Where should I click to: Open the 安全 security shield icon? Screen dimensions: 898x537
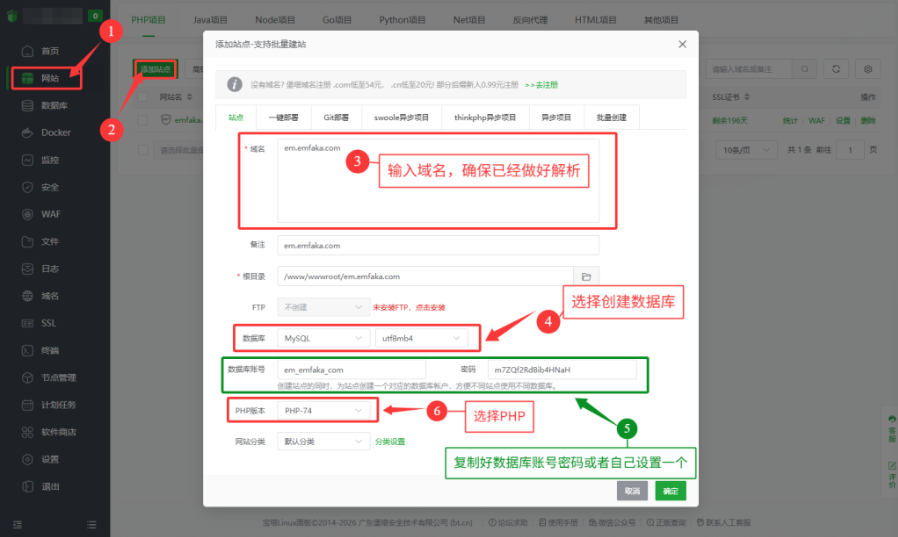pos(27,187)
